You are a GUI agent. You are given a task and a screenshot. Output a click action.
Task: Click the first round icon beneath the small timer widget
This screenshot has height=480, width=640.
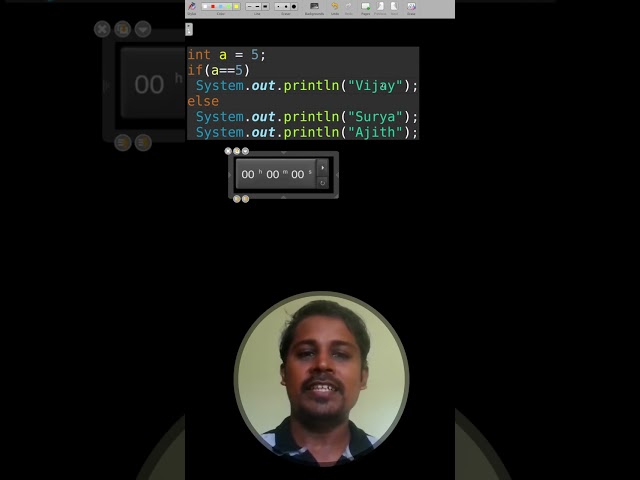(237, 199)
